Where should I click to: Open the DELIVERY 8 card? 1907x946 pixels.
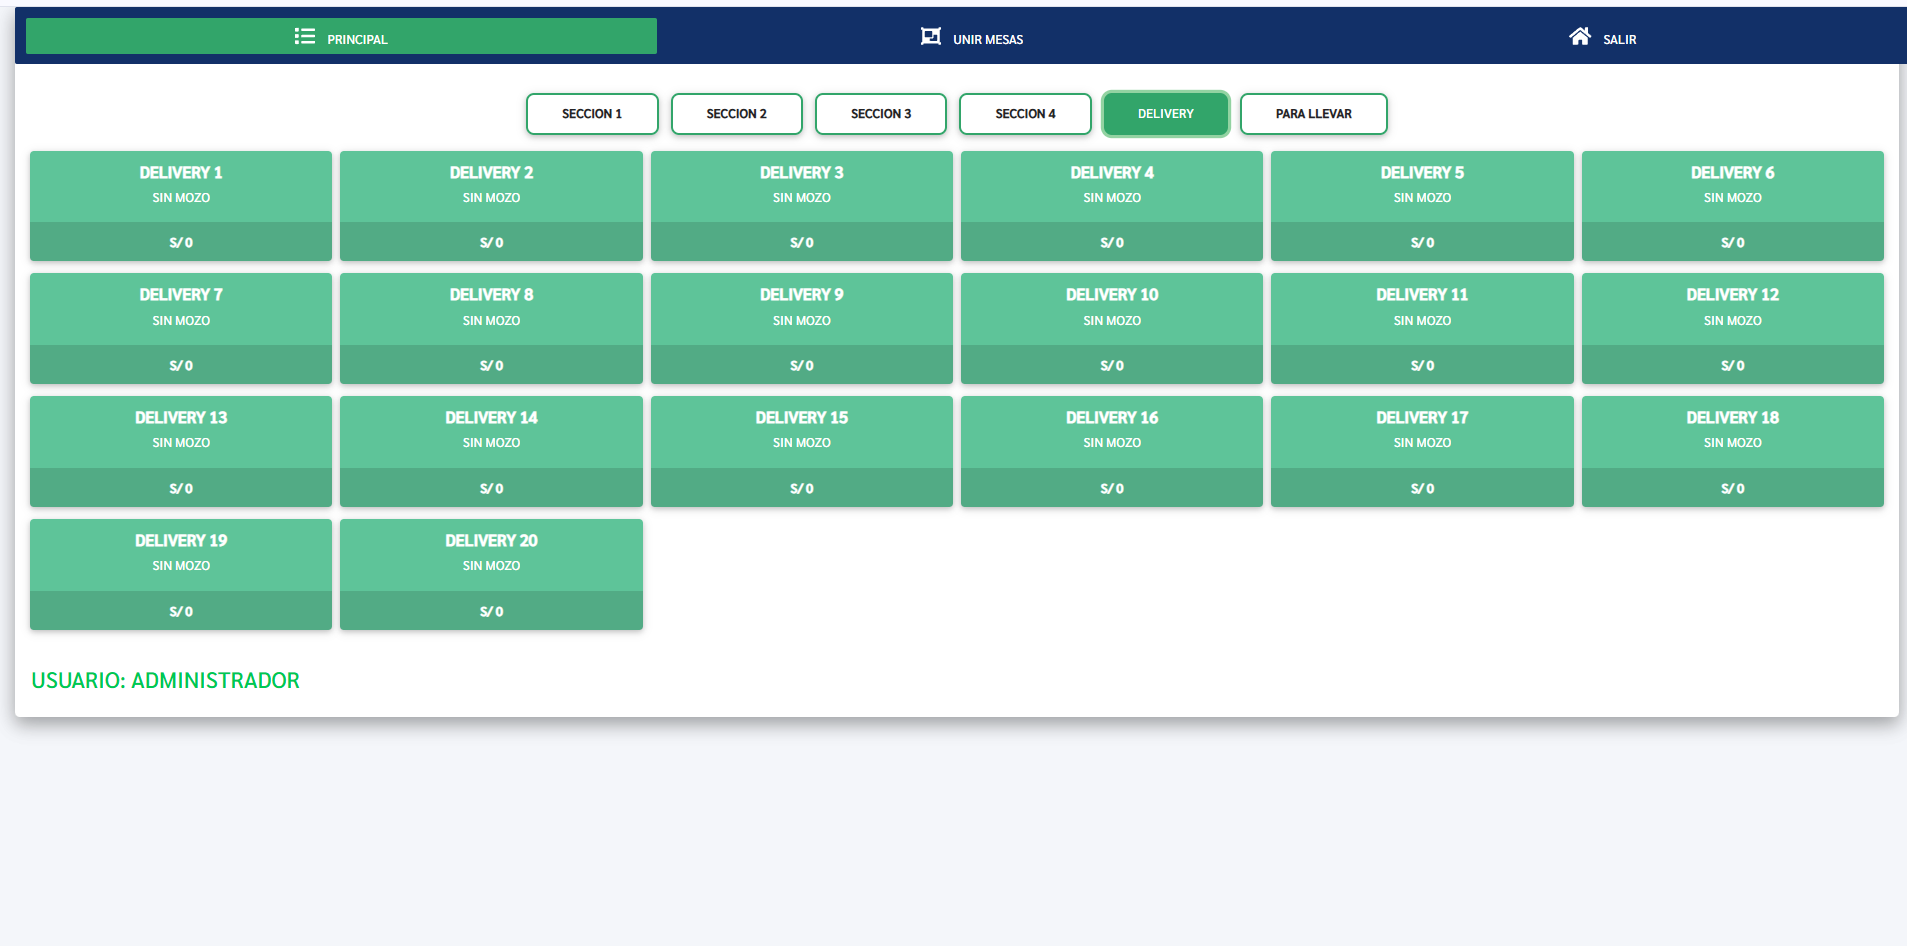491,329
